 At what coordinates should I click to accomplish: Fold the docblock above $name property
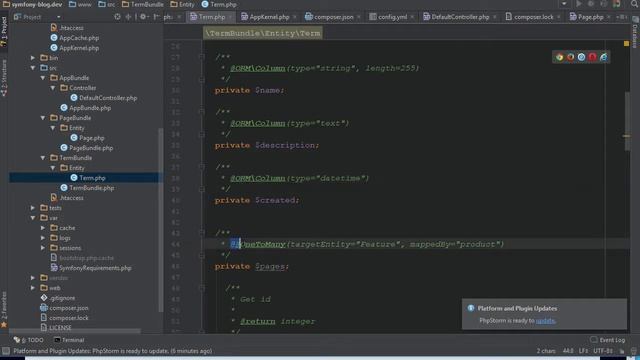(x=202, y=57)
